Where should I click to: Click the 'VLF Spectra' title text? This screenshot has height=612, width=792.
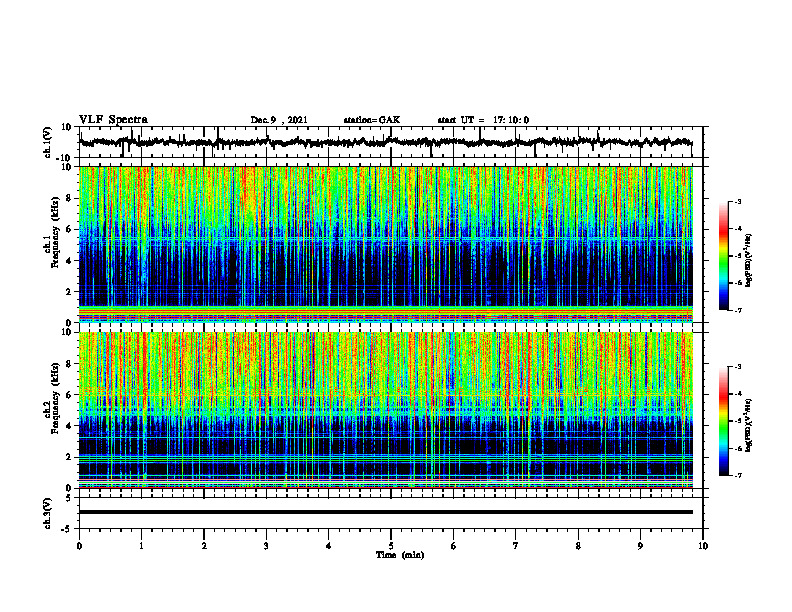click(113, 120)
